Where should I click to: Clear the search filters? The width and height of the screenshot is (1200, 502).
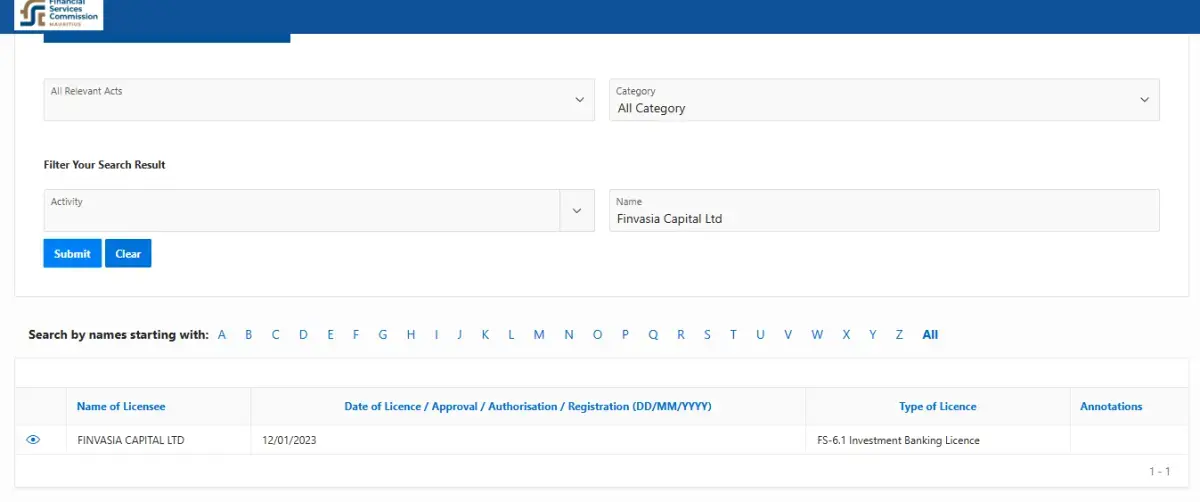tap(128, 254)
